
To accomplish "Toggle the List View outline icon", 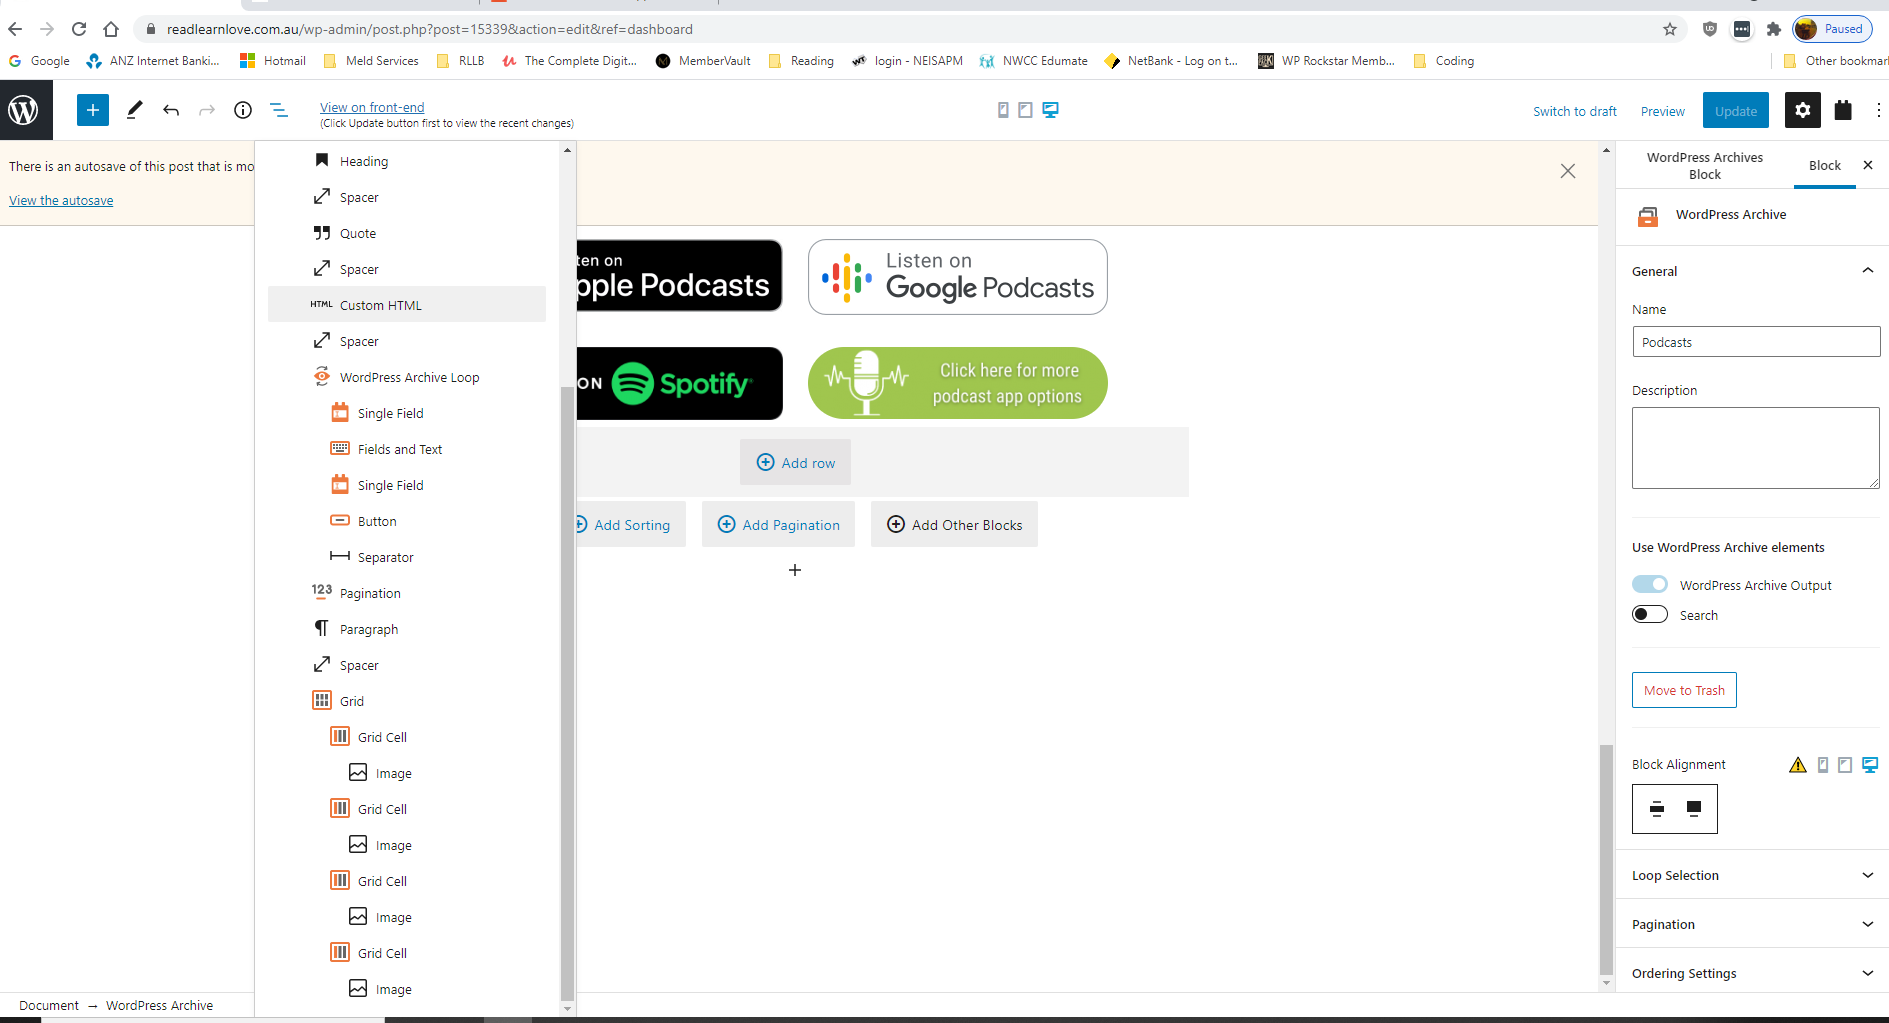I will click(279, 110).
